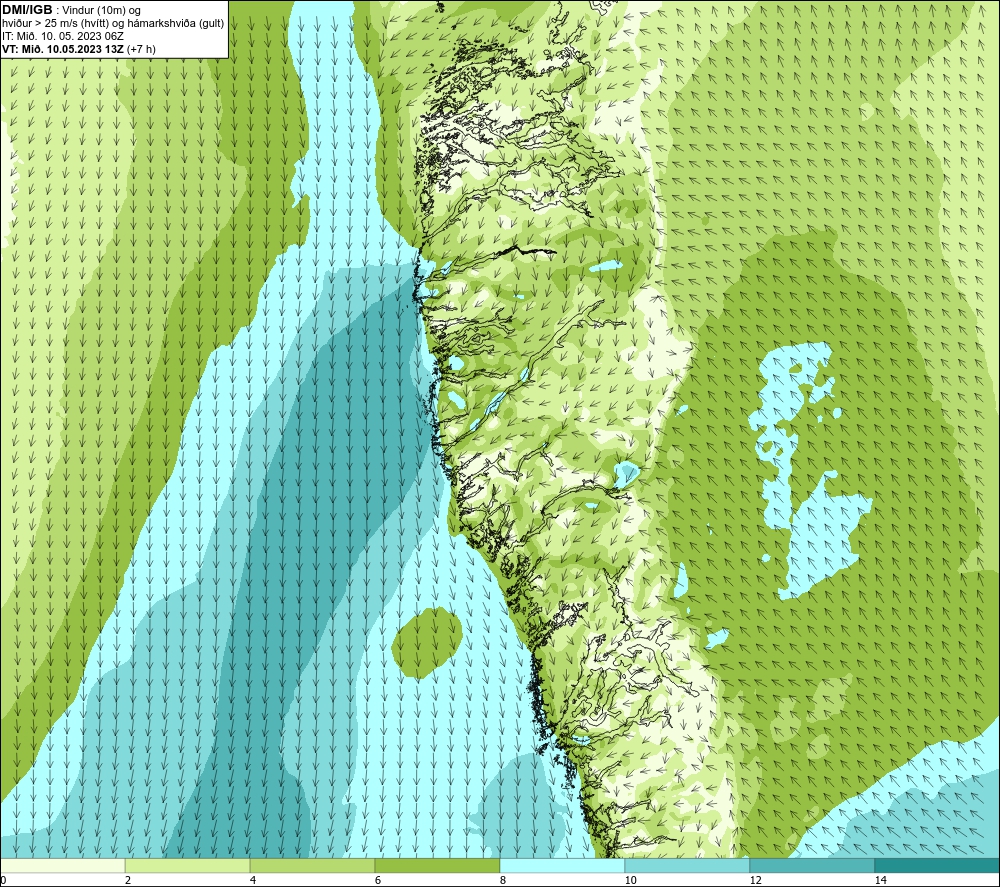Click the scale label '0'
The image size is (1000, 887).
coord(3,881)
